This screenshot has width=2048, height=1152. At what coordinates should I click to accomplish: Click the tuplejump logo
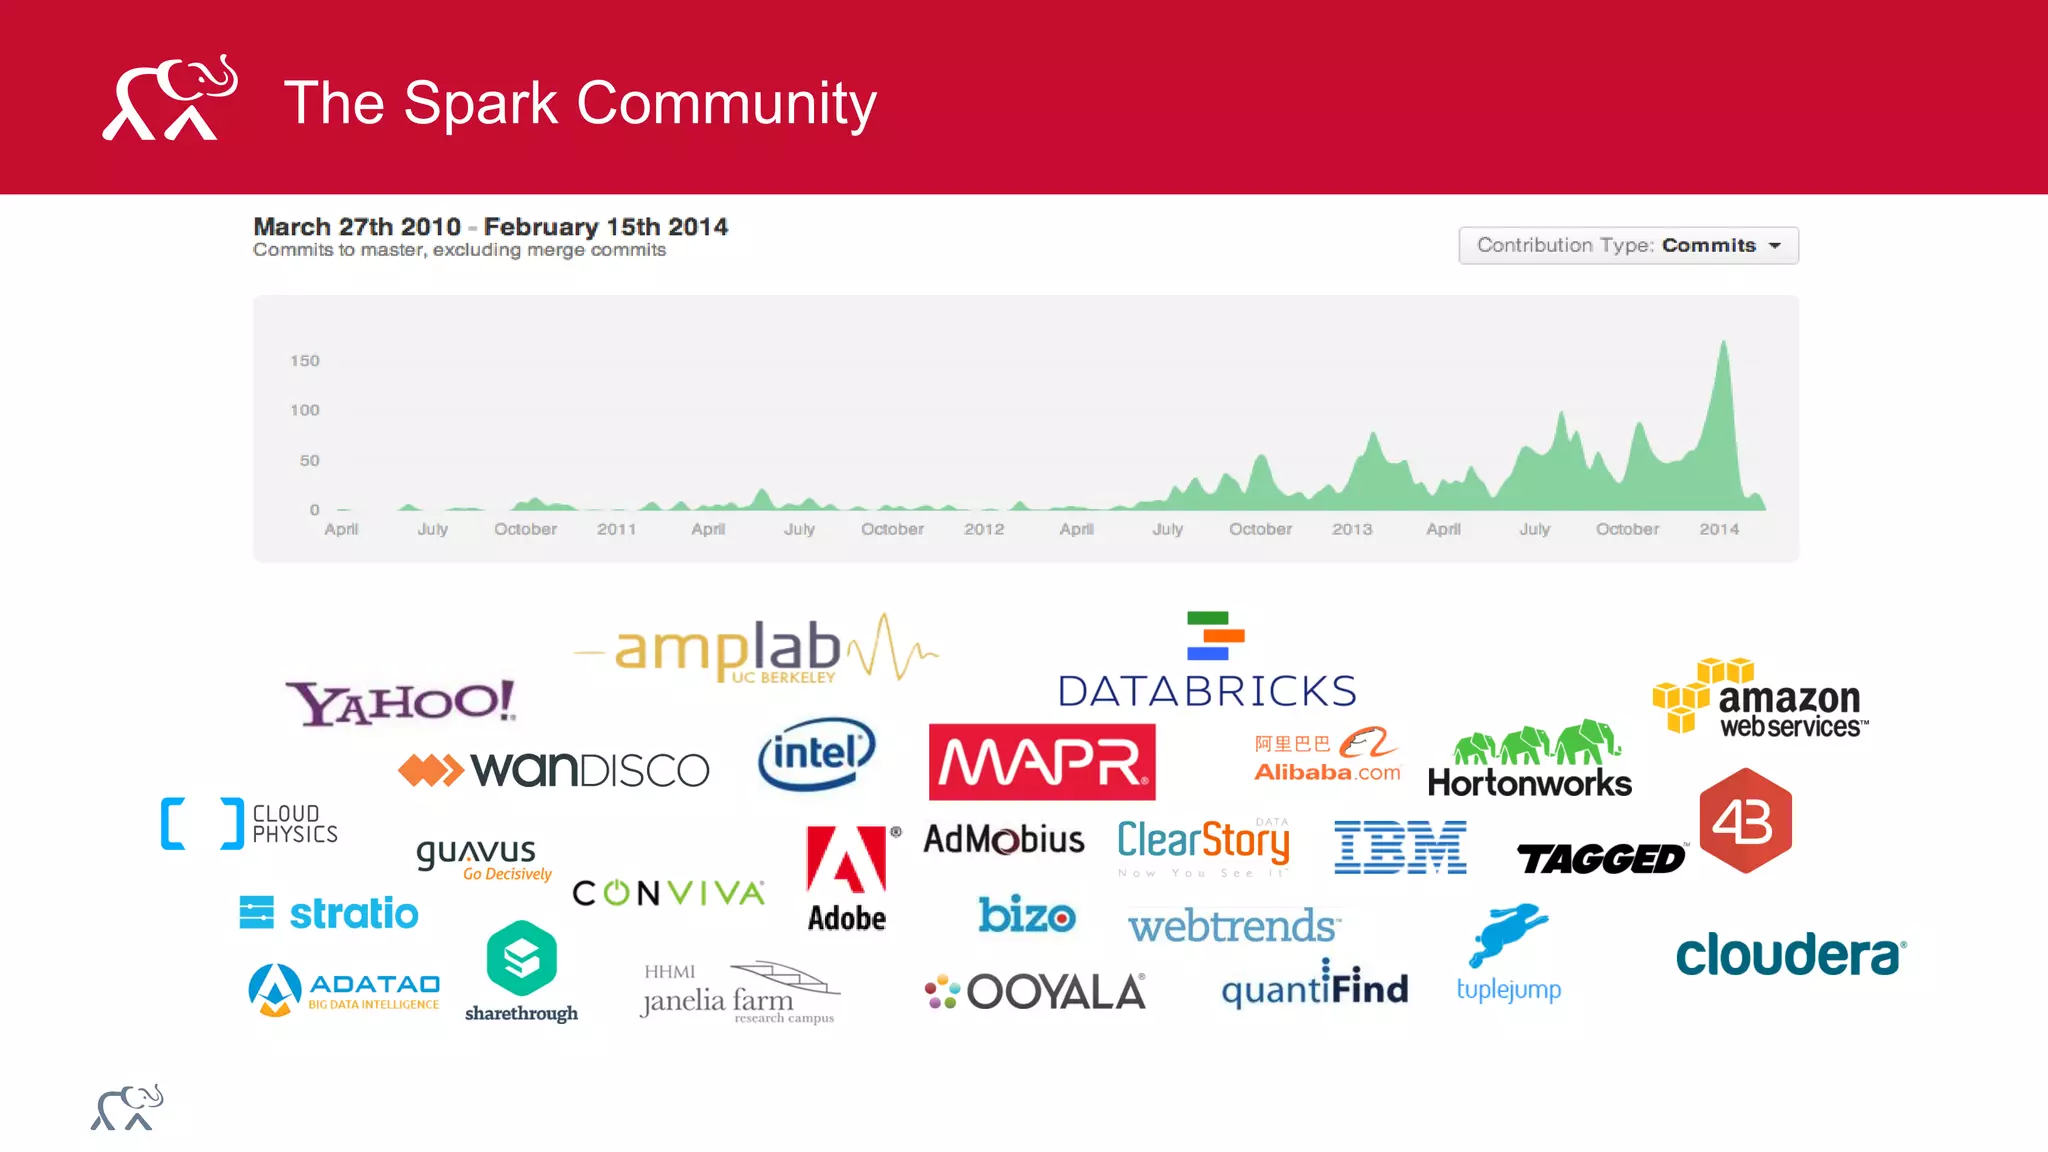[x=1509, y=953]
